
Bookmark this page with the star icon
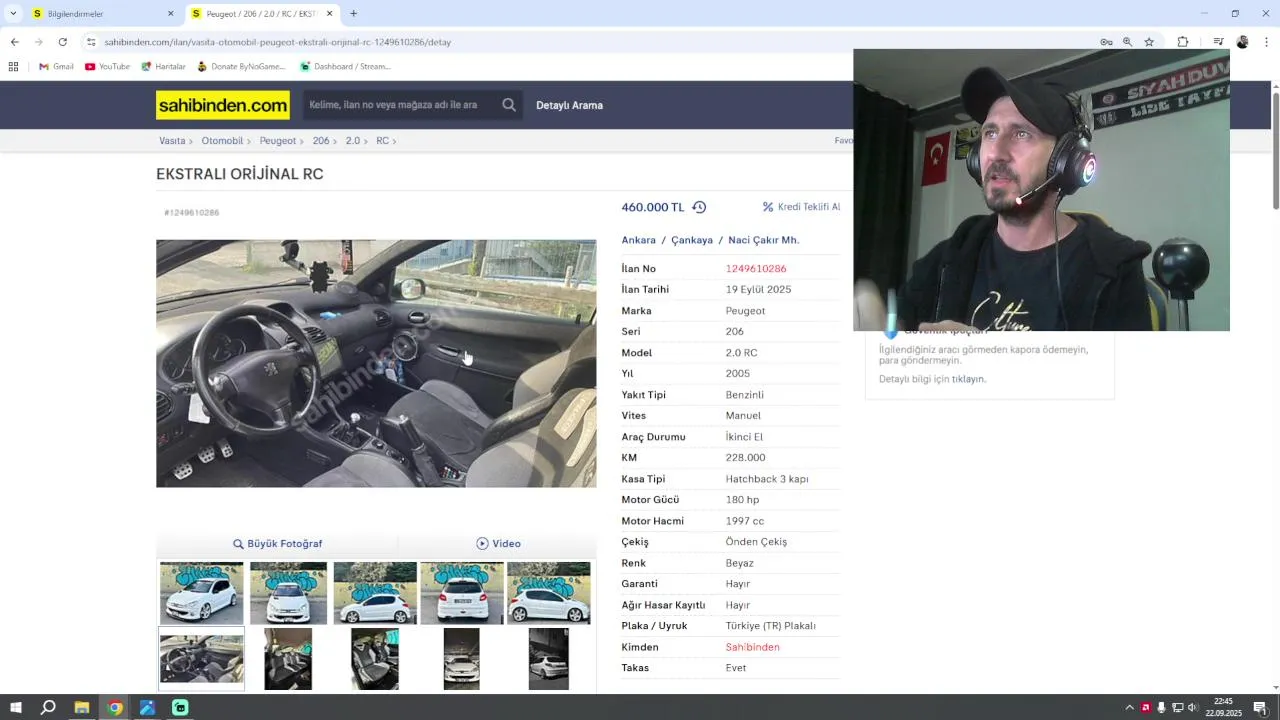[x=1149, y=42]
